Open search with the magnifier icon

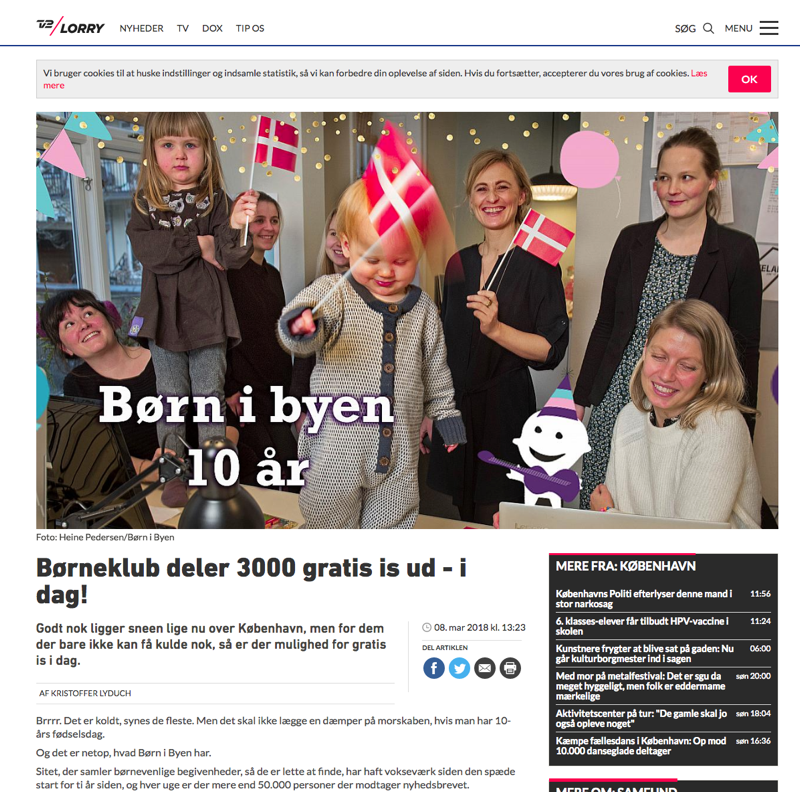(x=708, y=28)
